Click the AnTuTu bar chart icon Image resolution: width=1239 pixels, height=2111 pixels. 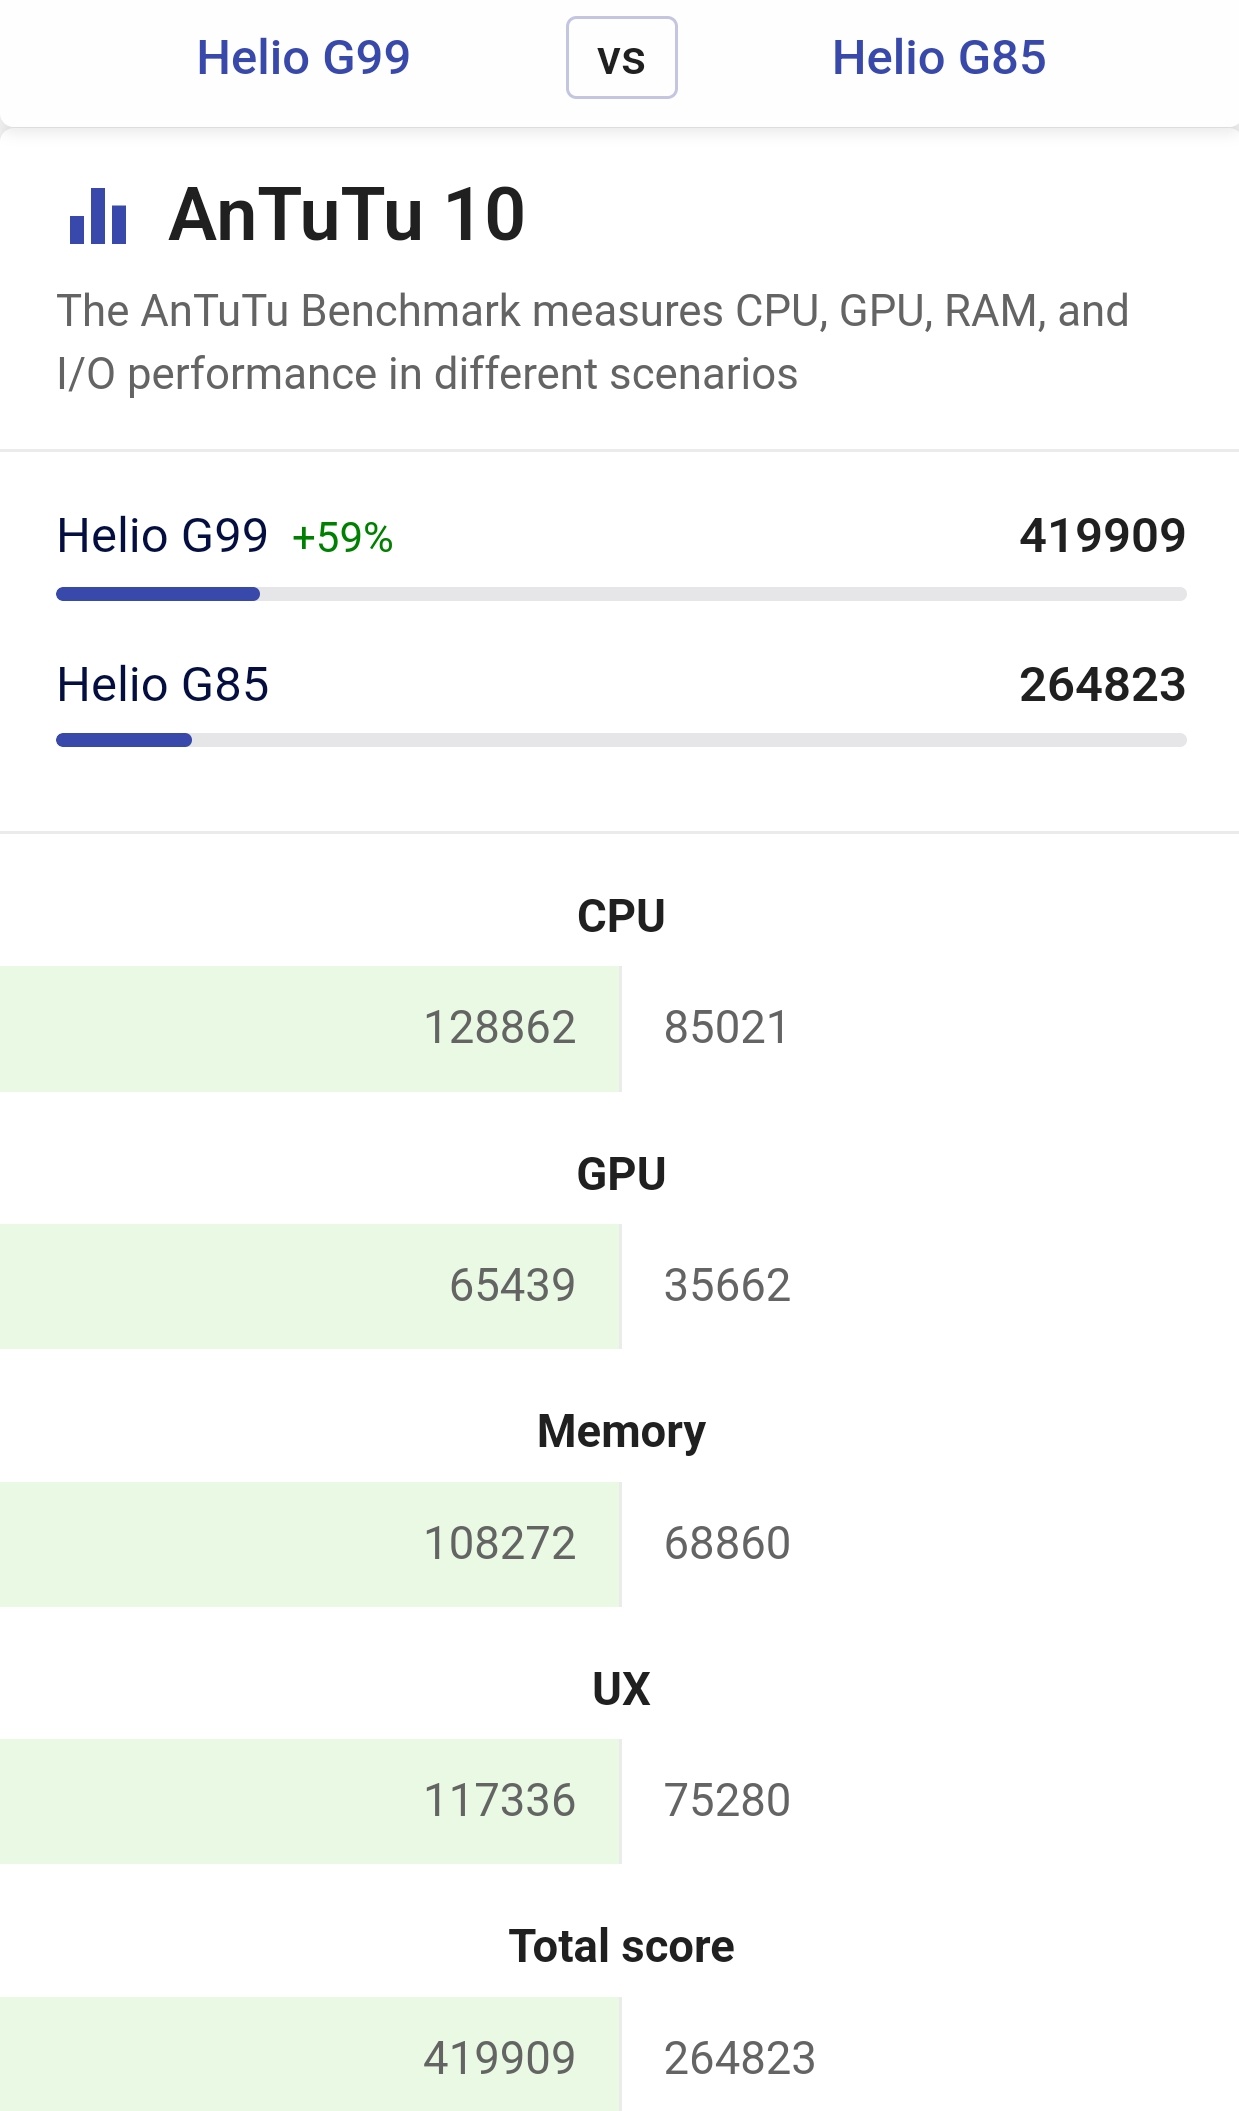[98, 216]
